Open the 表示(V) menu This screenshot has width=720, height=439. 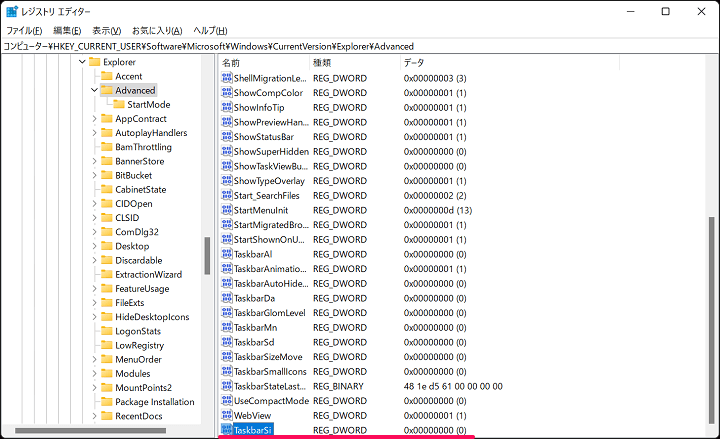[107, 31]
